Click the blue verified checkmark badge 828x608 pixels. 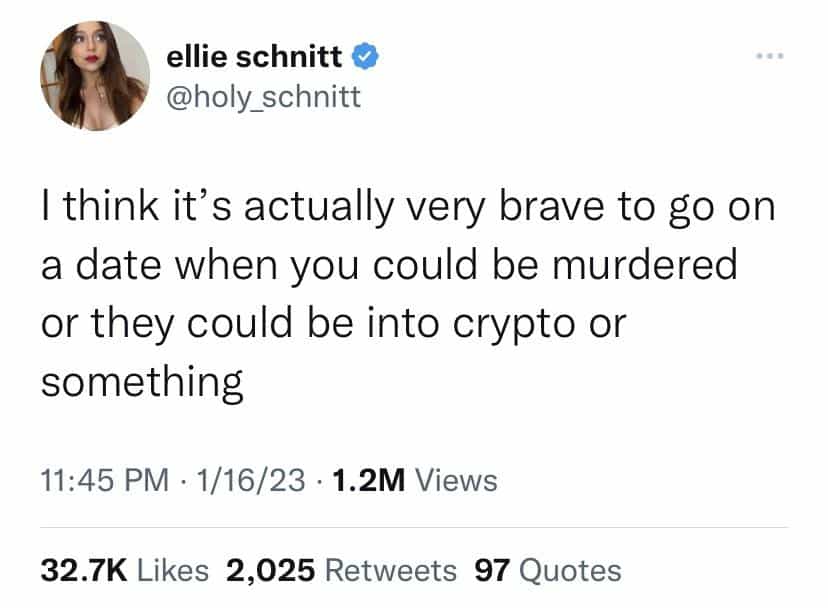tap(367, 58)
